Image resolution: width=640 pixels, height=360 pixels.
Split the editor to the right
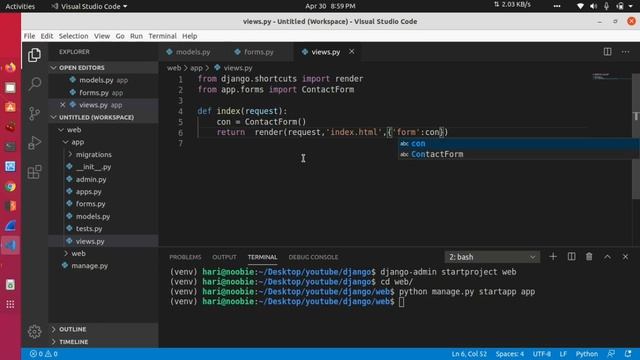607,52
